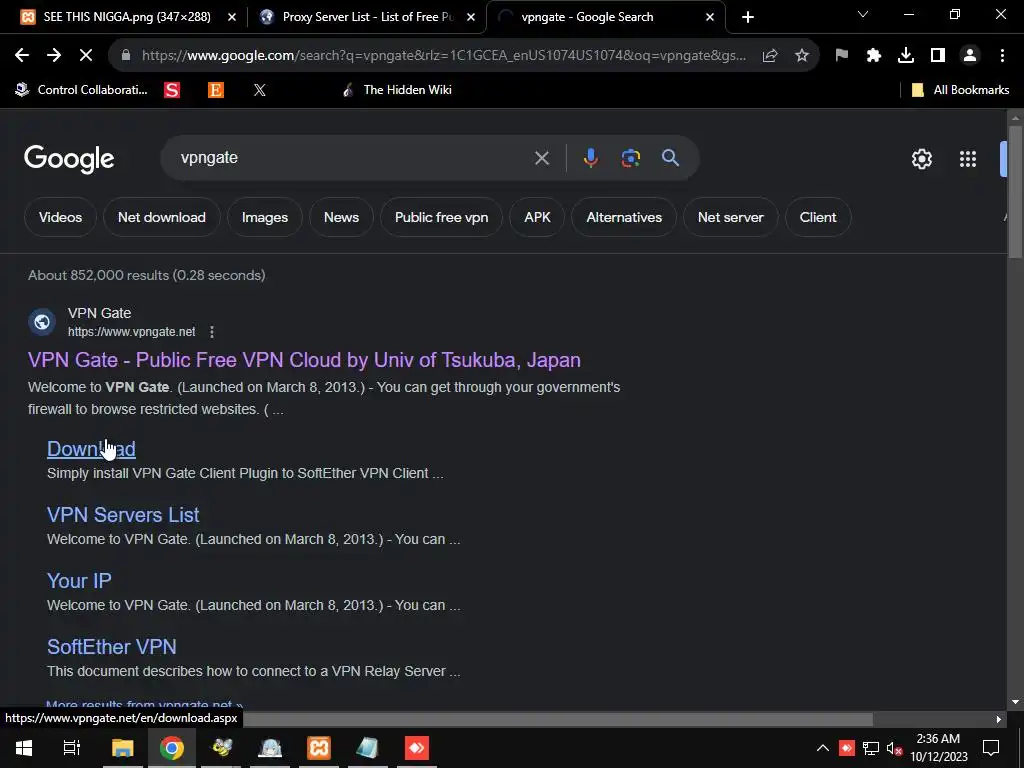Open the Extensions puzzle menu

(x=874, y=56)
